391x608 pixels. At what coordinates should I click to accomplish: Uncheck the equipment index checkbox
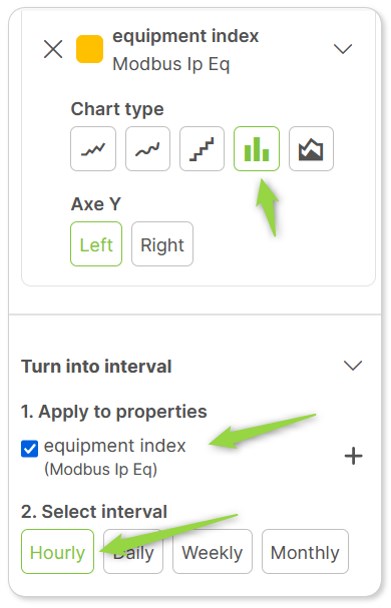tap(29, 449)
